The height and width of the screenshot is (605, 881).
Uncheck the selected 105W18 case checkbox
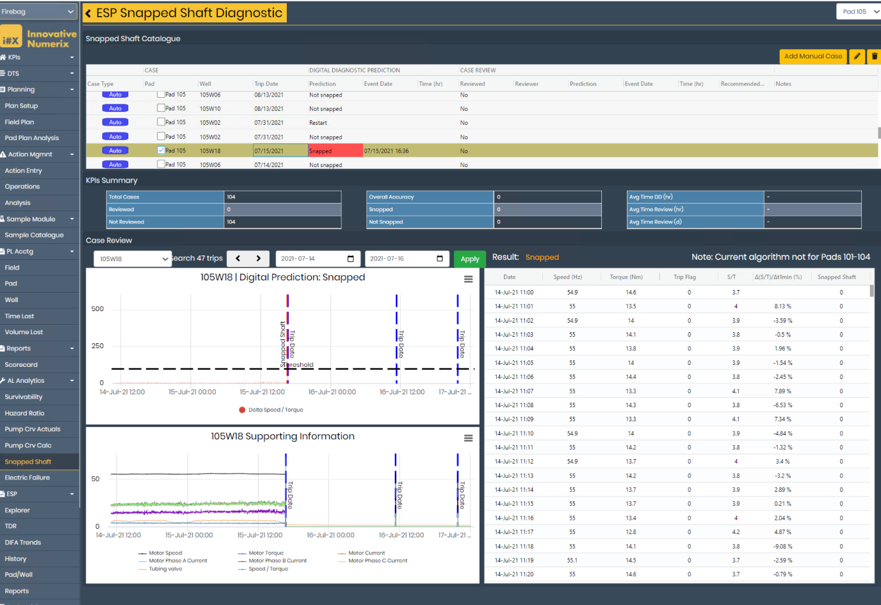pos(161,151)
